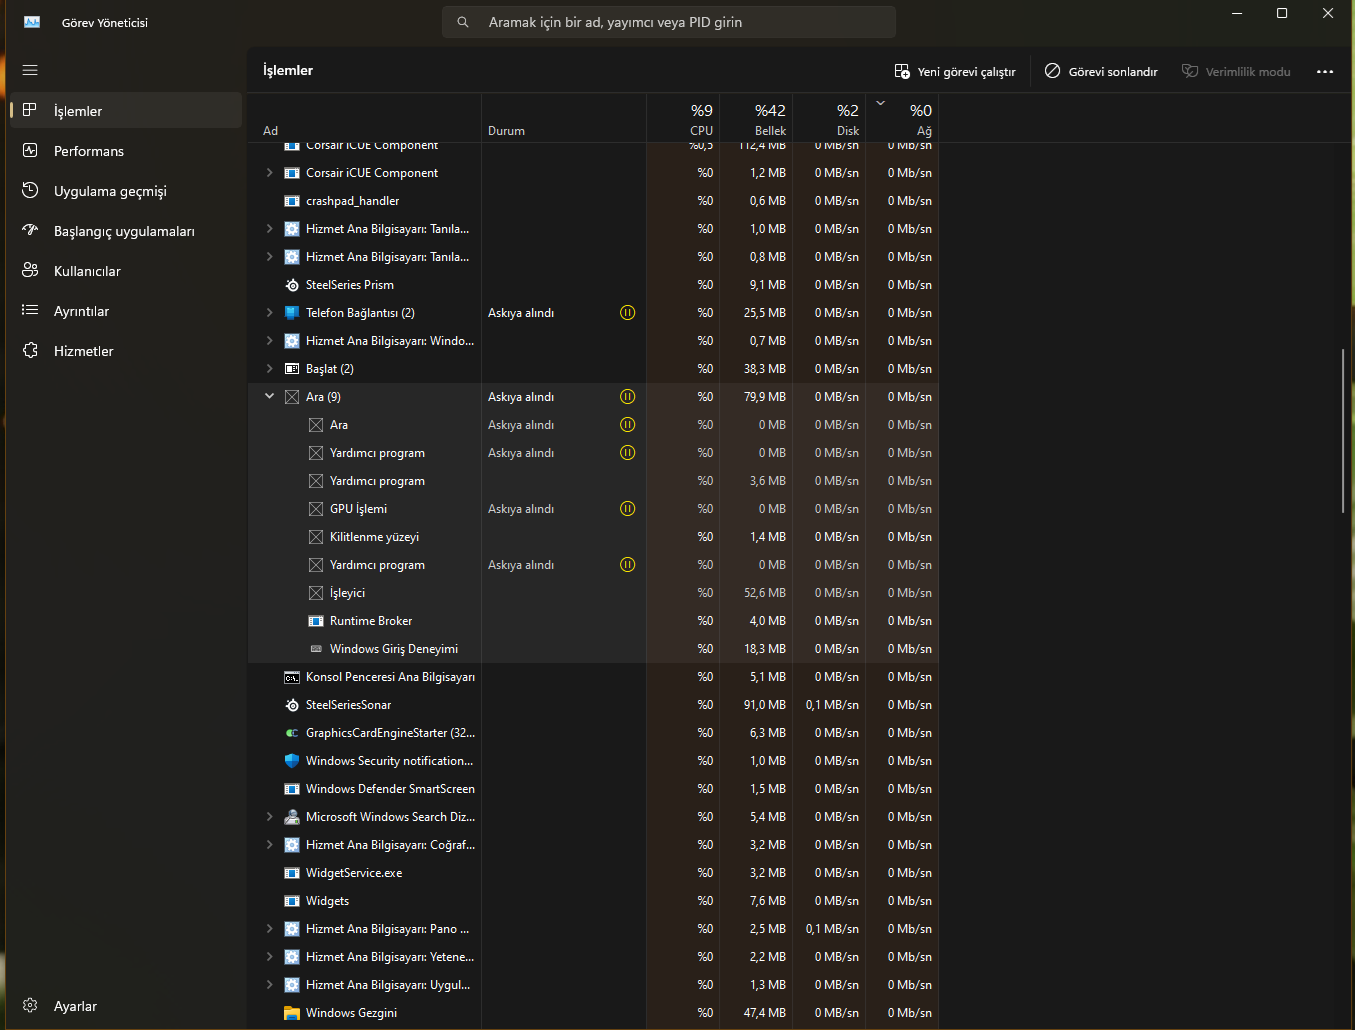Image resolution: width=1355 pixels, height=1030 pixels.
Task: Click the GPU İşlemi process icon
Action: 316,509
